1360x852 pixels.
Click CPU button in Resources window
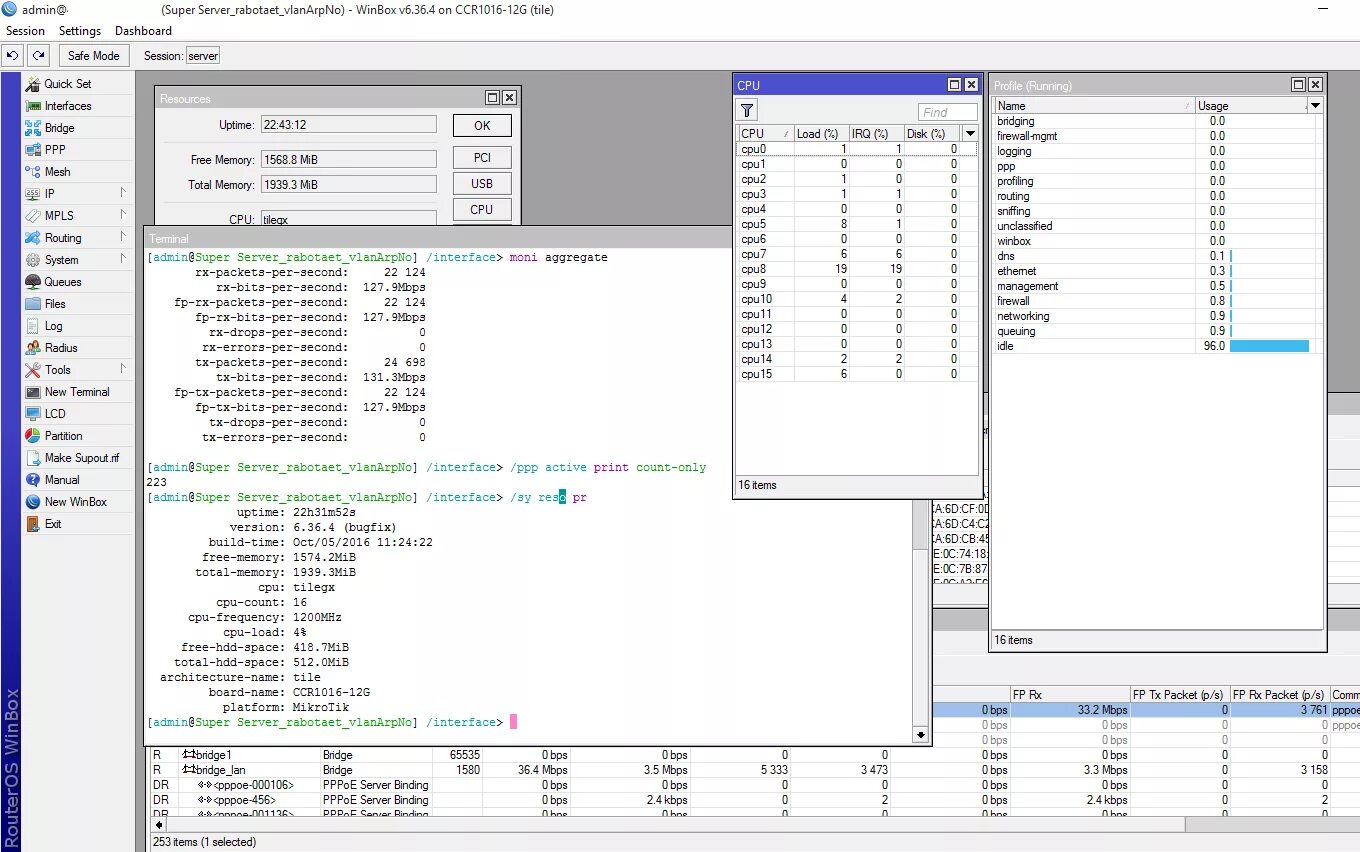[482, 210]
